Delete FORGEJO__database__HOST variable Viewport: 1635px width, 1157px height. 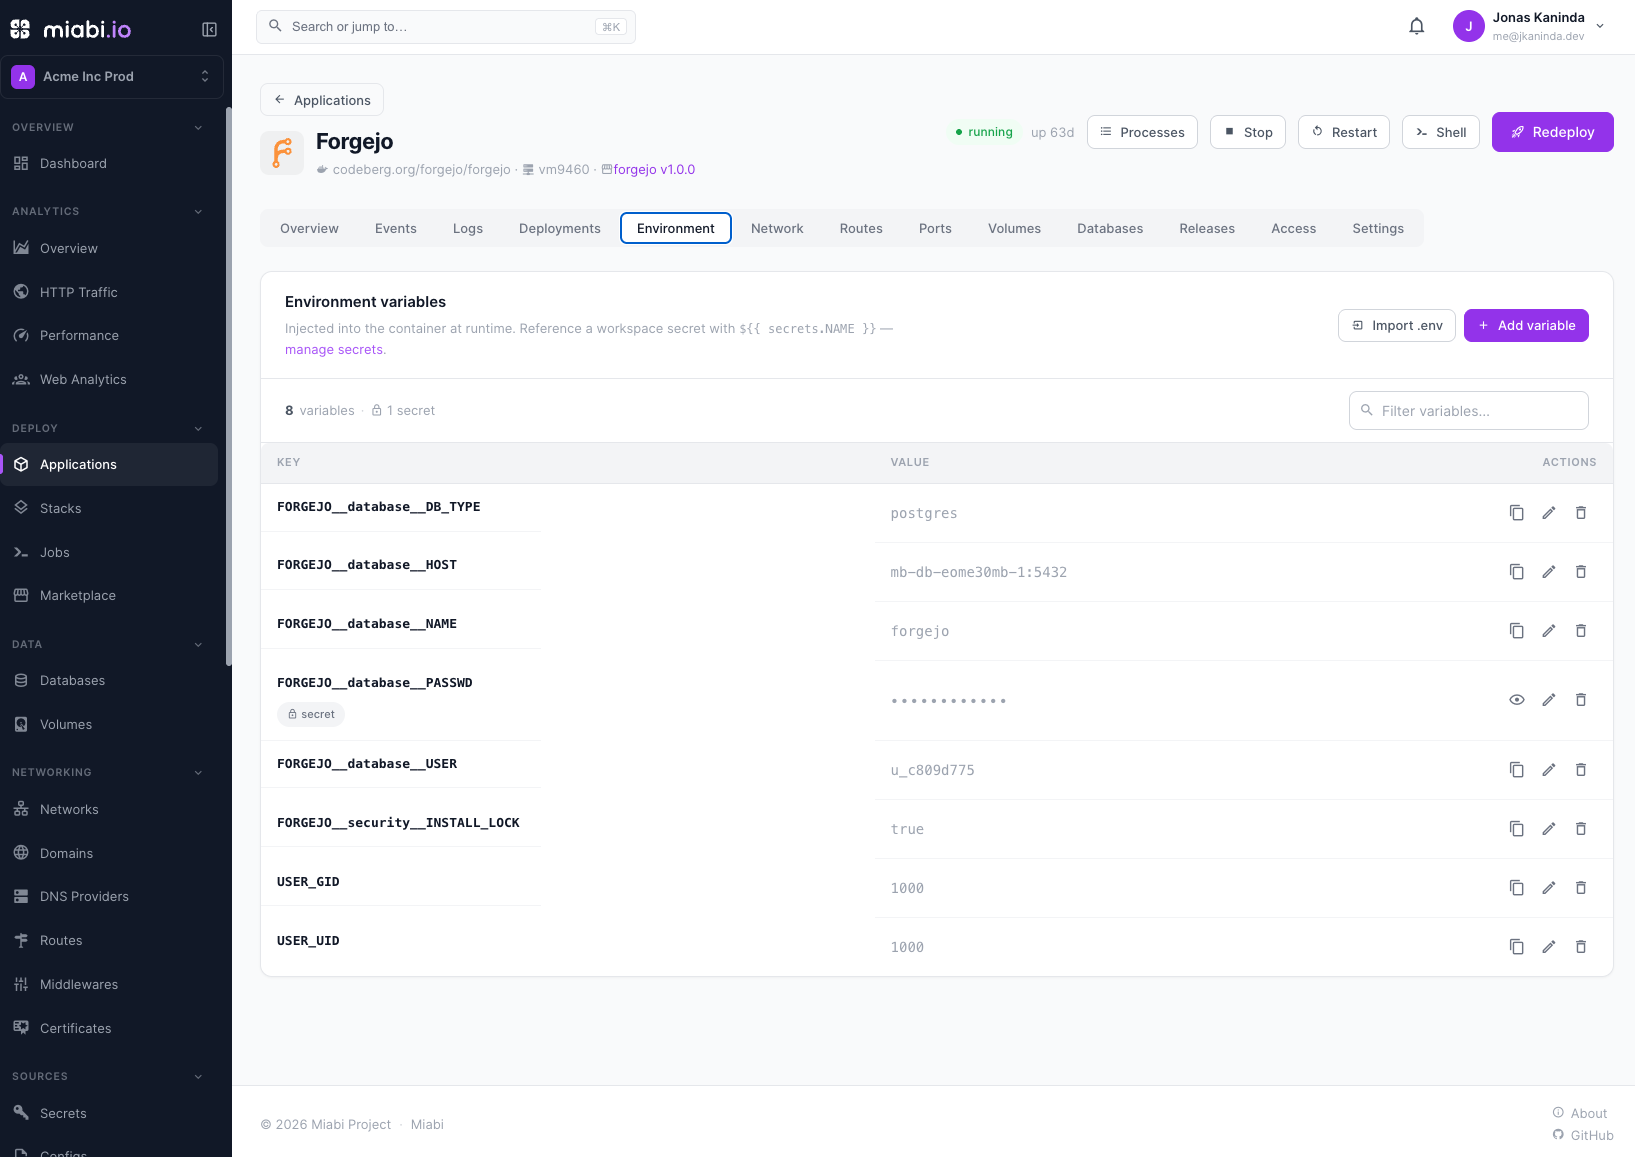point(1581,572)
